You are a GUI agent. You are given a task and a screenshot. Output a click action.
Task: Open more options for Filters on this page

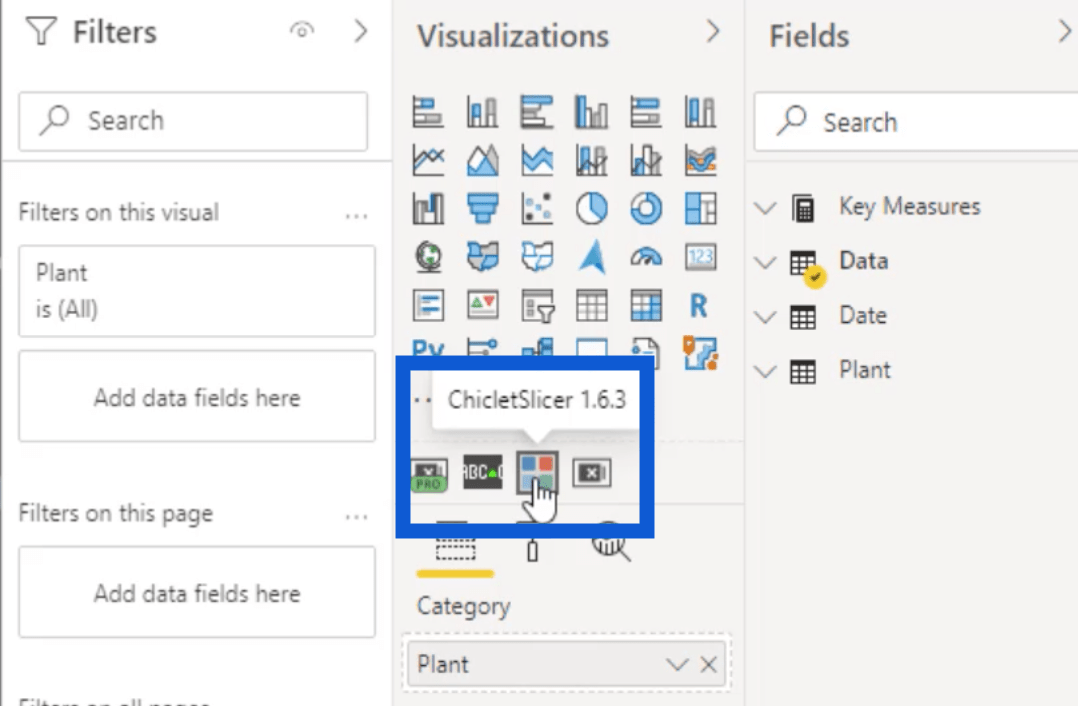point(356,517)
